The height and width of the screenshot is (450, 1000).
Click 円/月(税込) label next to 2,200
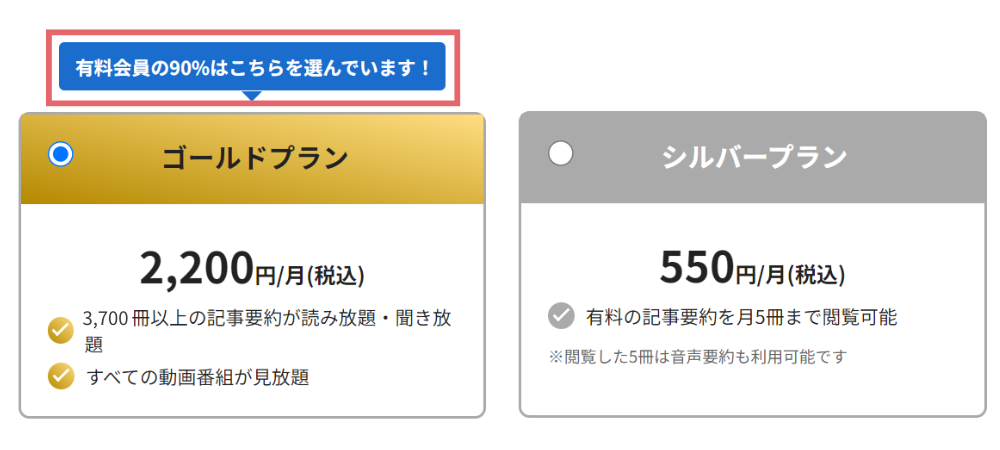310,273
